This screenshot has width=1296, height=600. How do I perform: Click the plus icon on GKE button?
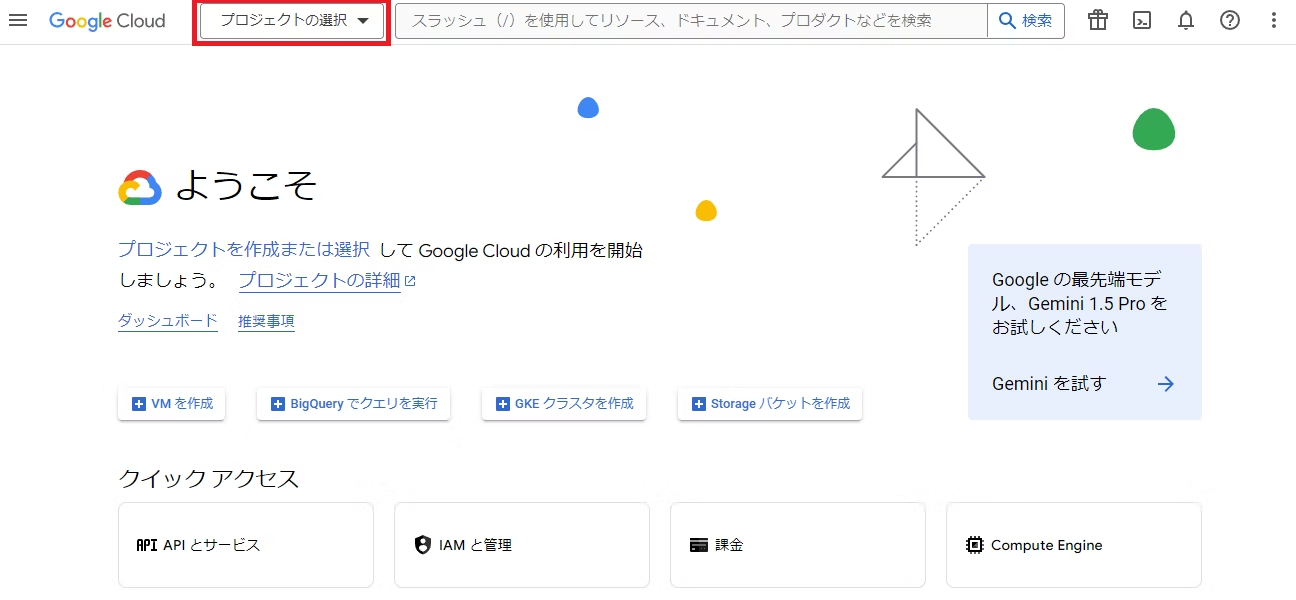[503, 404]
